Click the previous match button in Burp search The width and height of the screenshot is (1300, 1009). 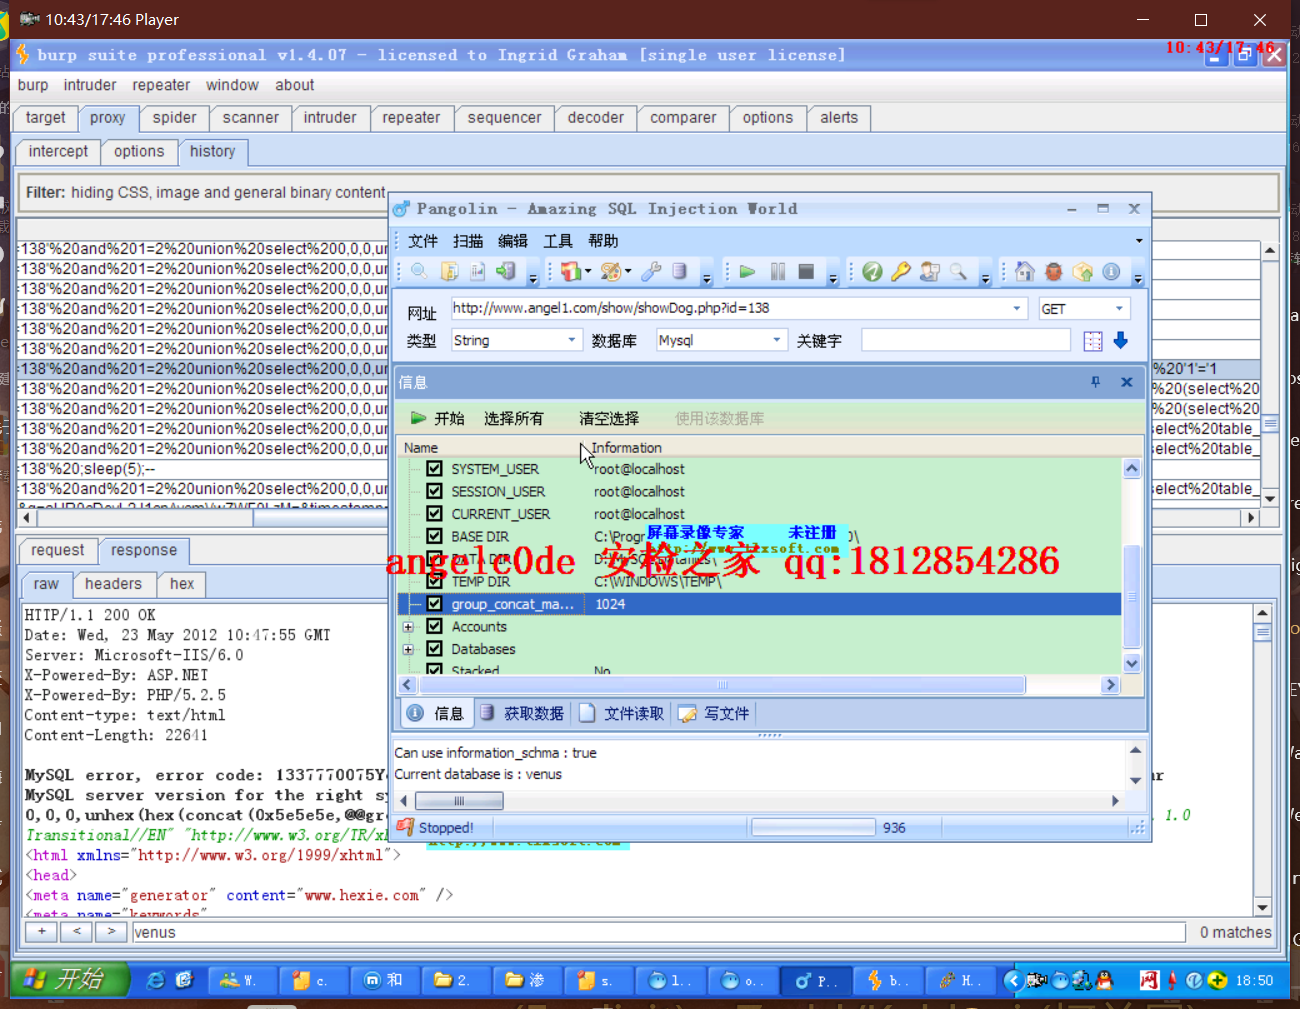[x=76, y=932]
